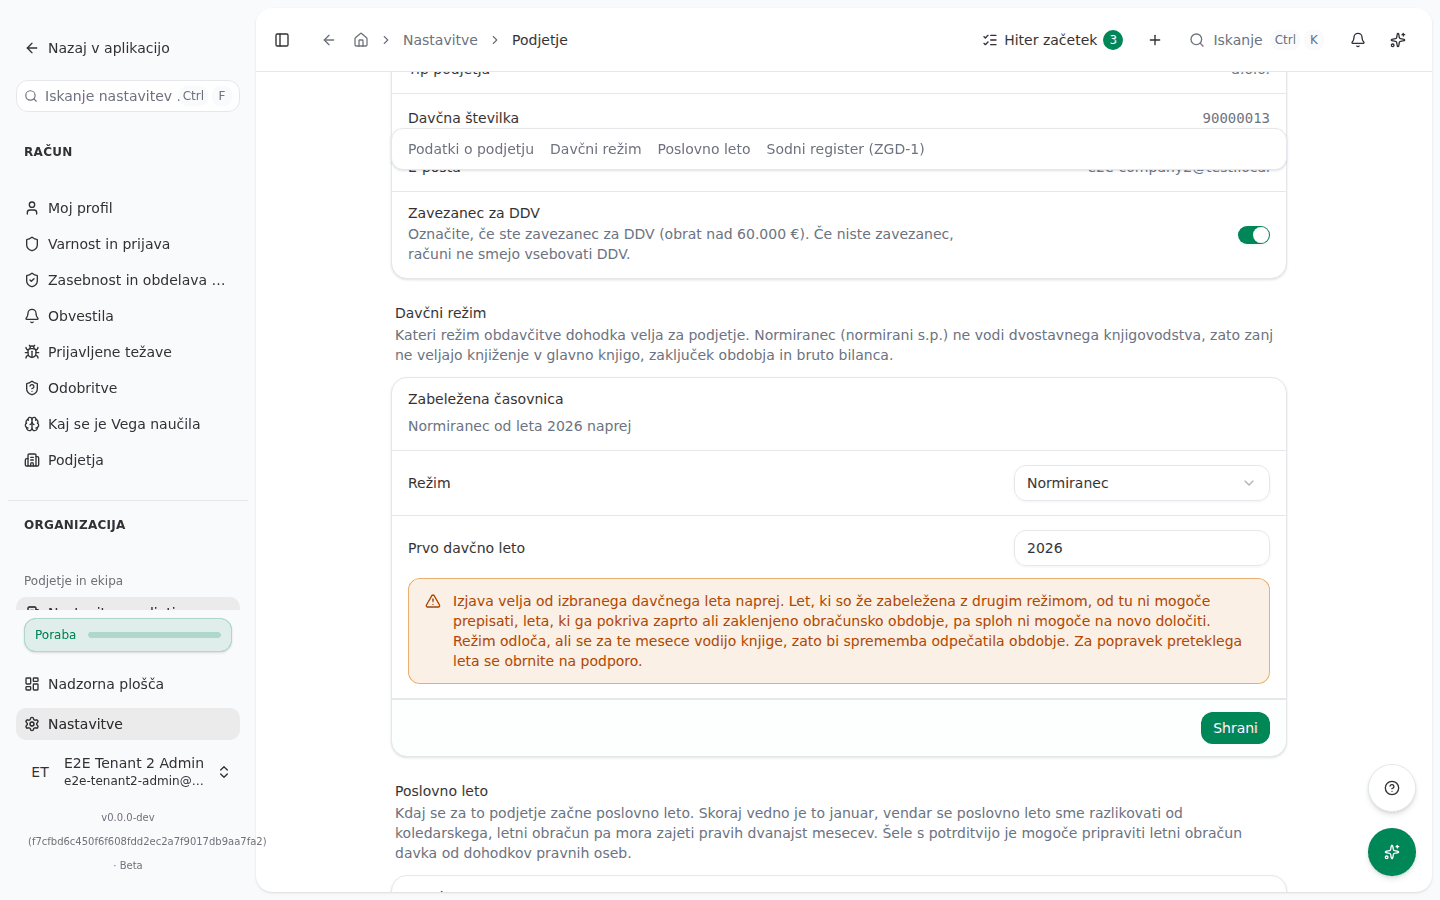Open green floating assistant button
1440x900 pixels.
1392,852
